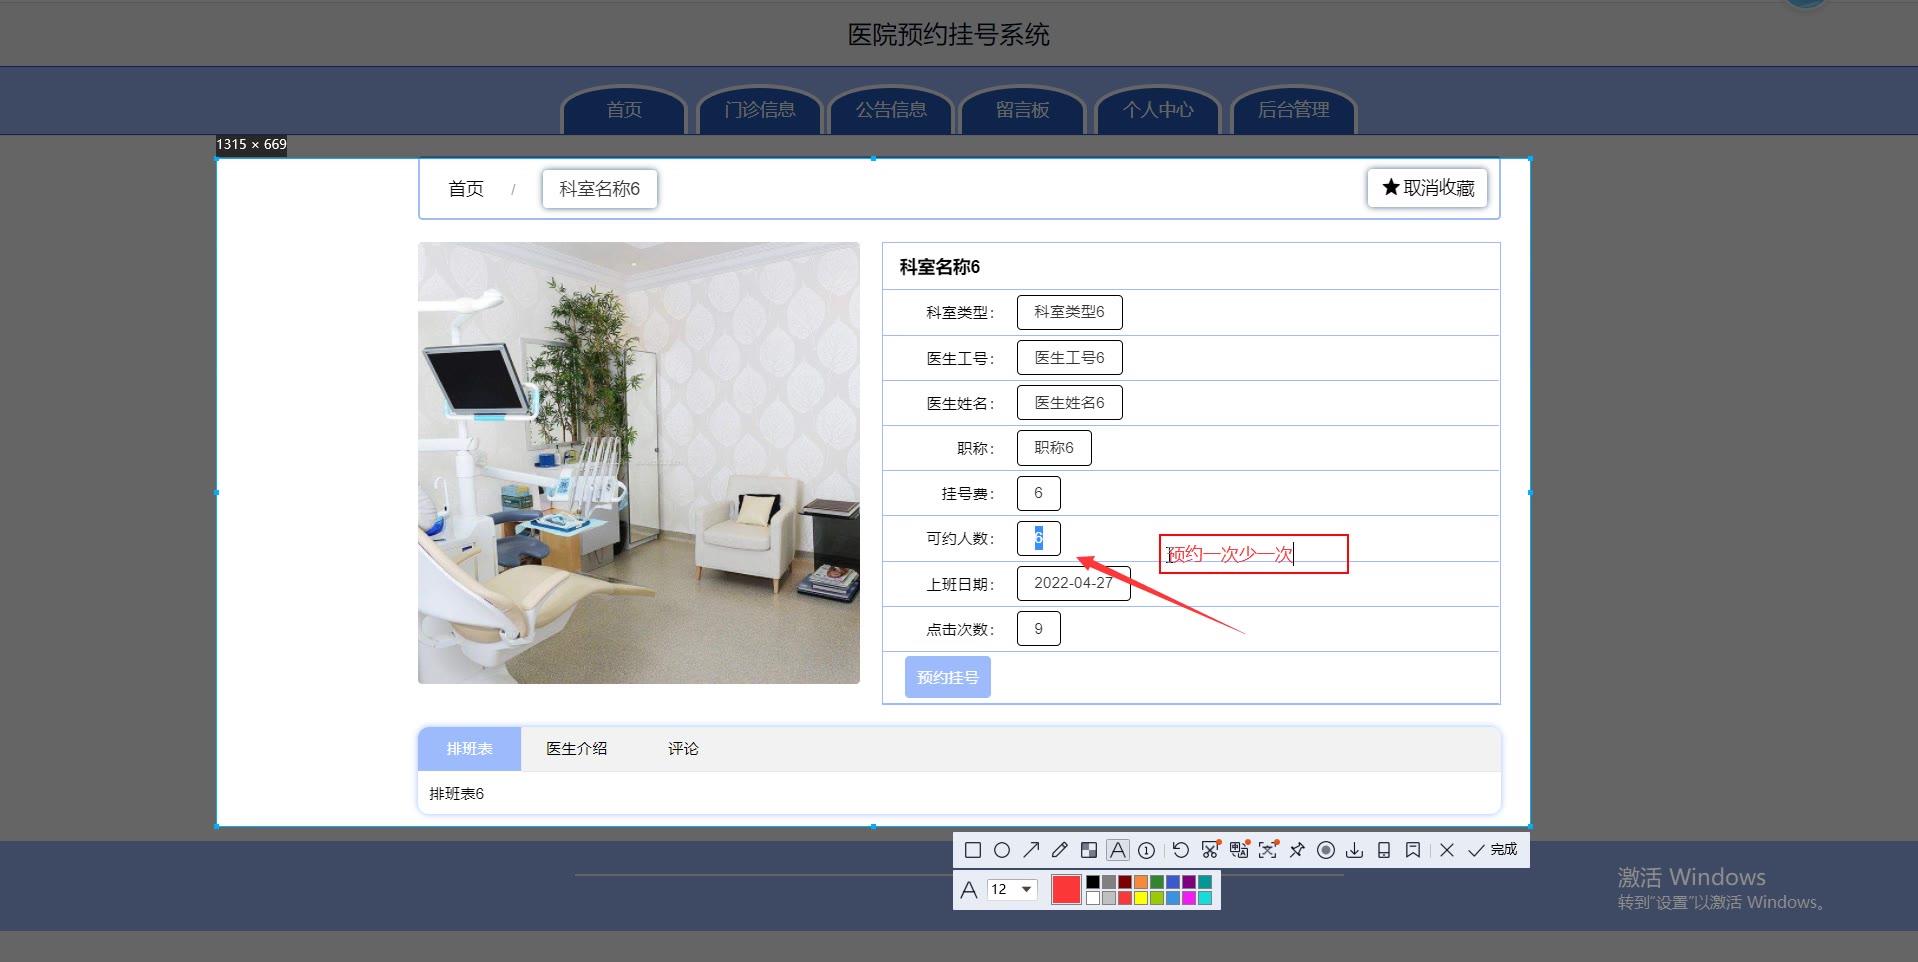Click the 医院预约挂号系统 page title
The image size is (1918, 962).
pyautogui.click(x=949, y=35)
